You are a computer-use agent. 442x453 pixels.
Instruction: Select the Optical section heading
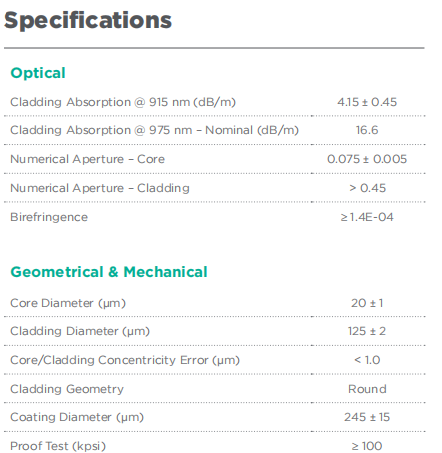point(38,73)
